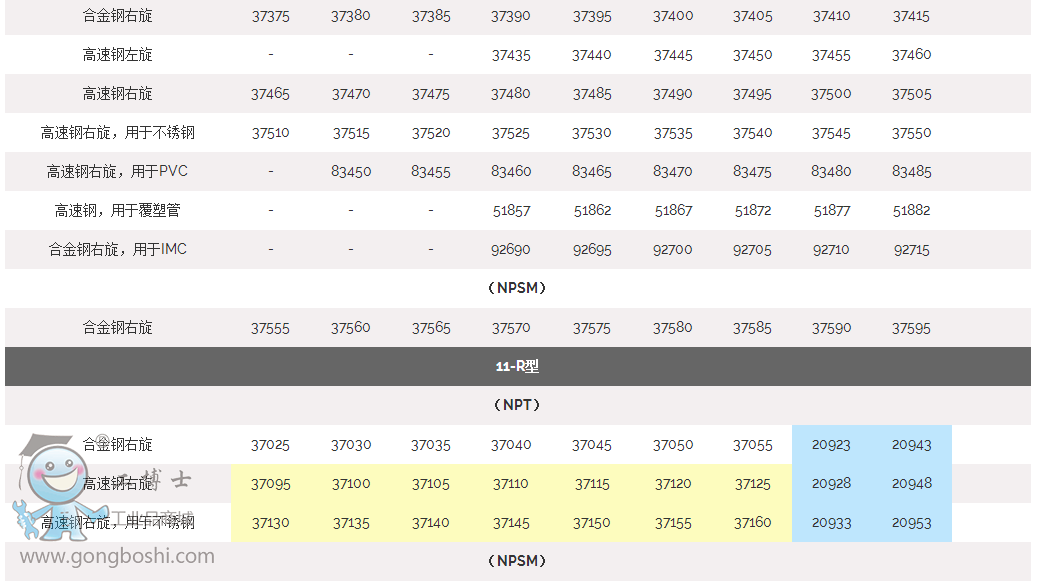This screenshot has width=1038, height=581.
Task: Click the (NPT) subheading row
Action: (x=517, y=405)
